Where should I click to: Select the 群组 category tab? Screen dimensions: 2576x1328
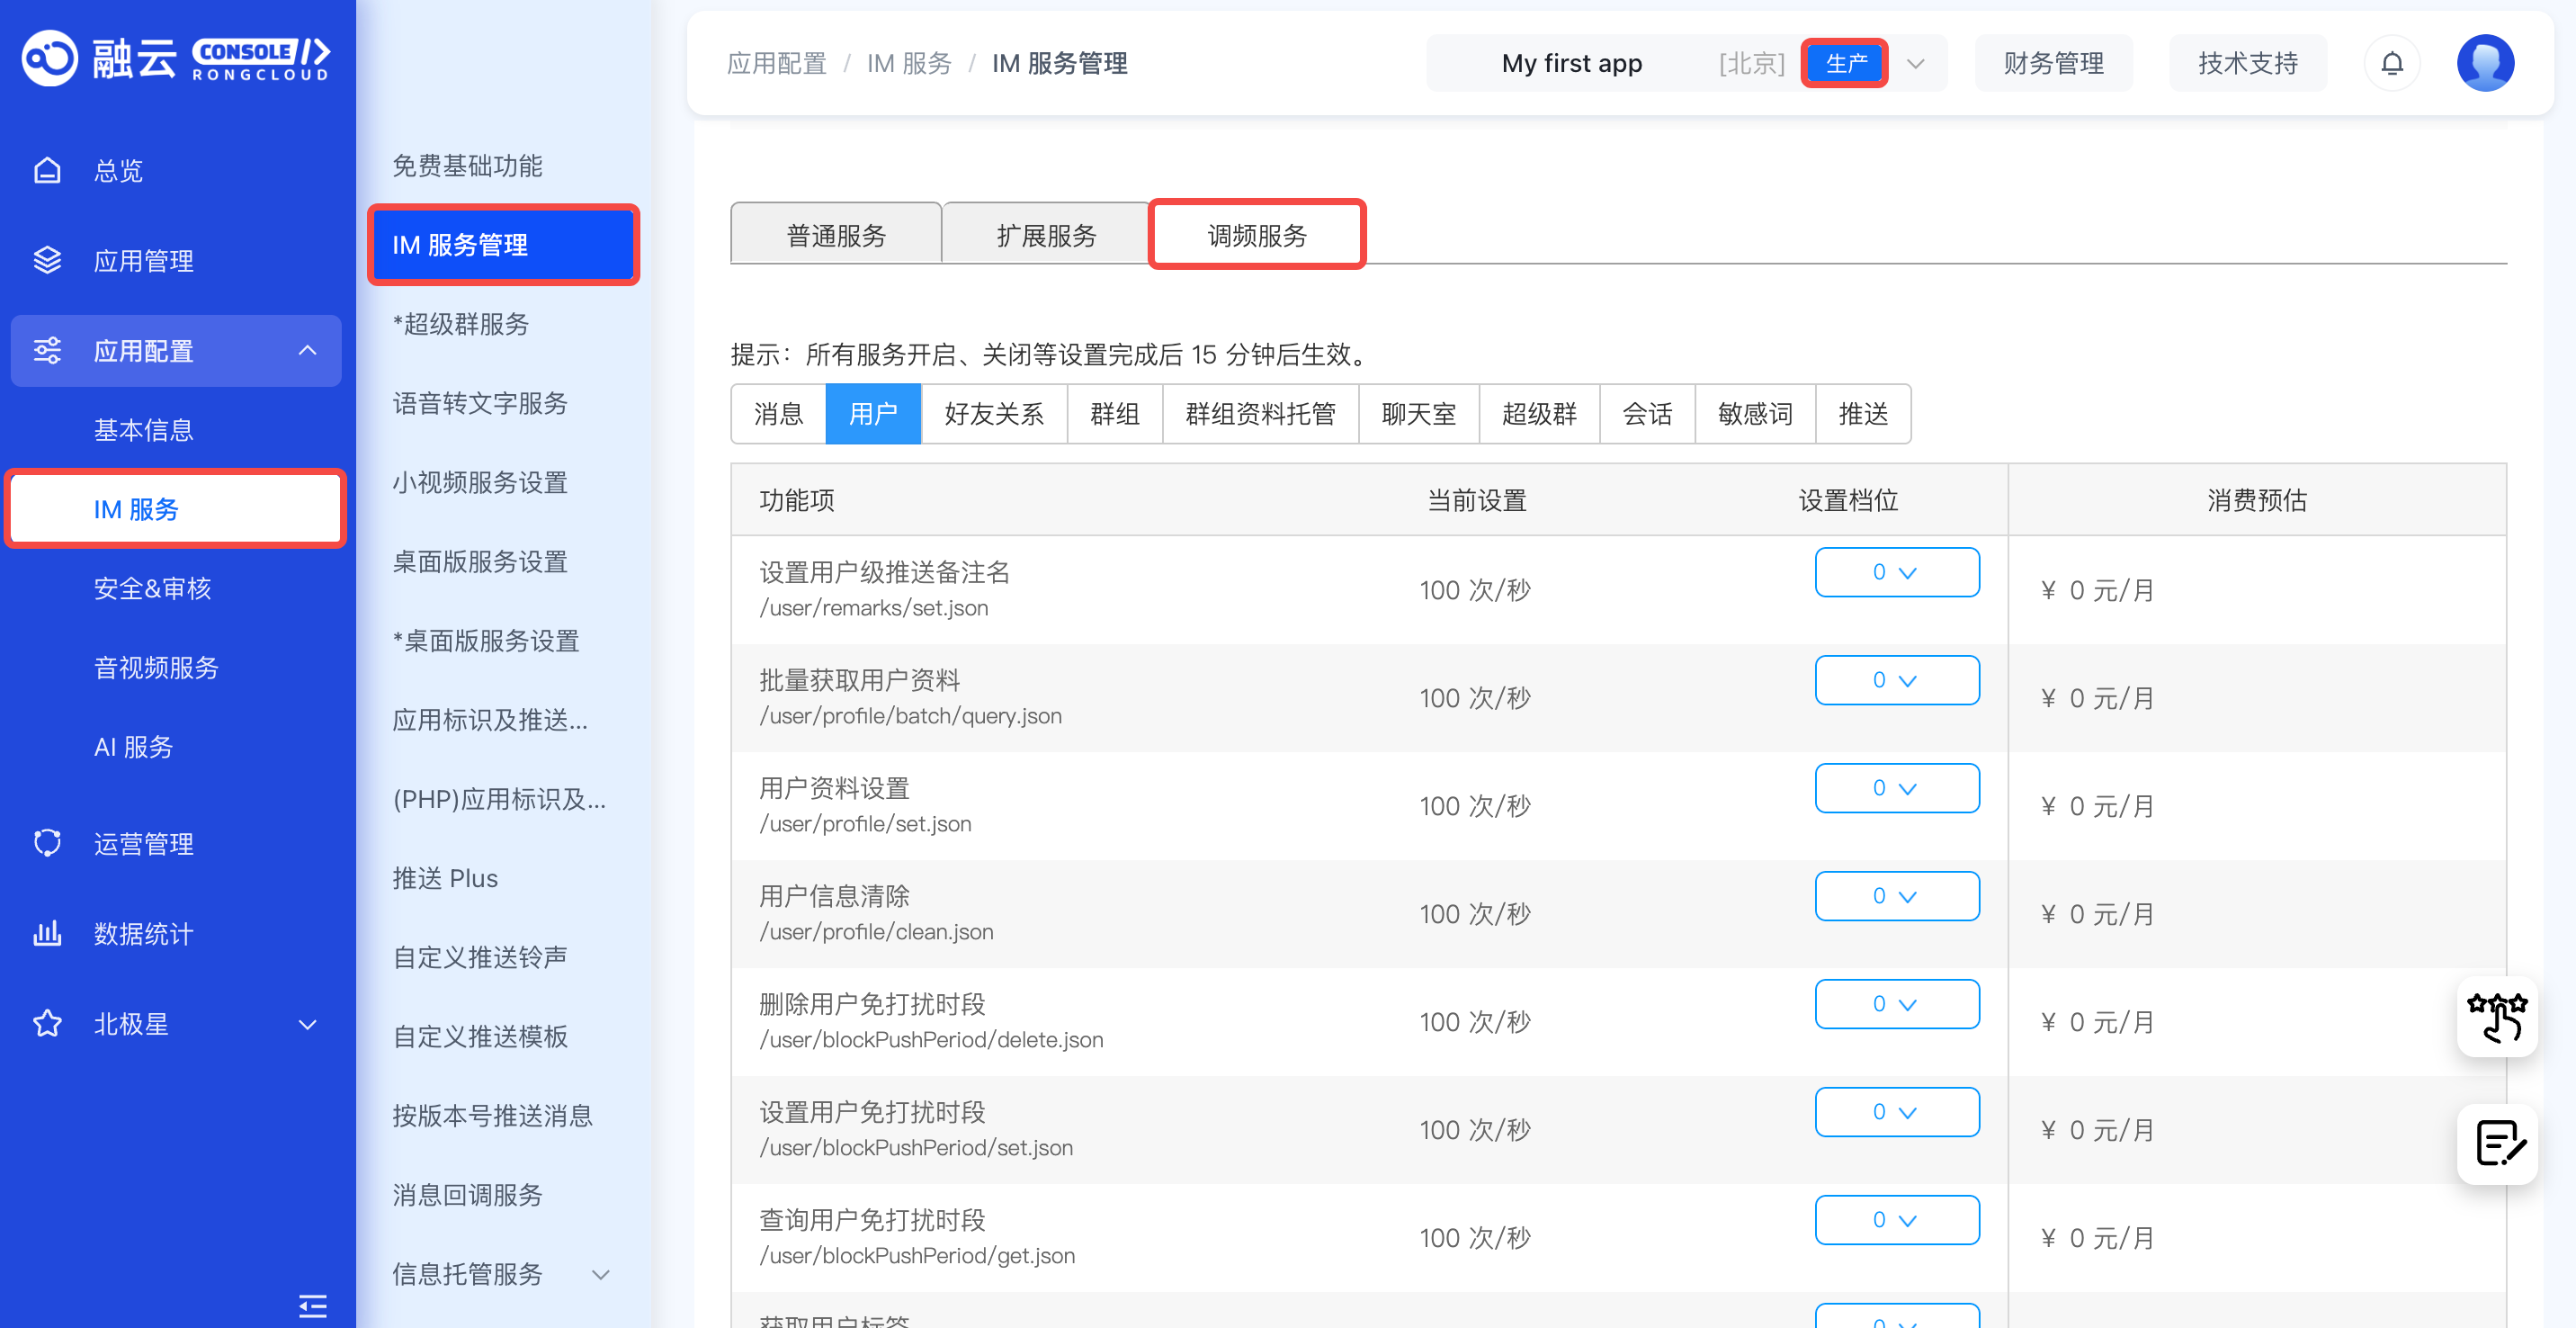click(x=1114, y=414)
